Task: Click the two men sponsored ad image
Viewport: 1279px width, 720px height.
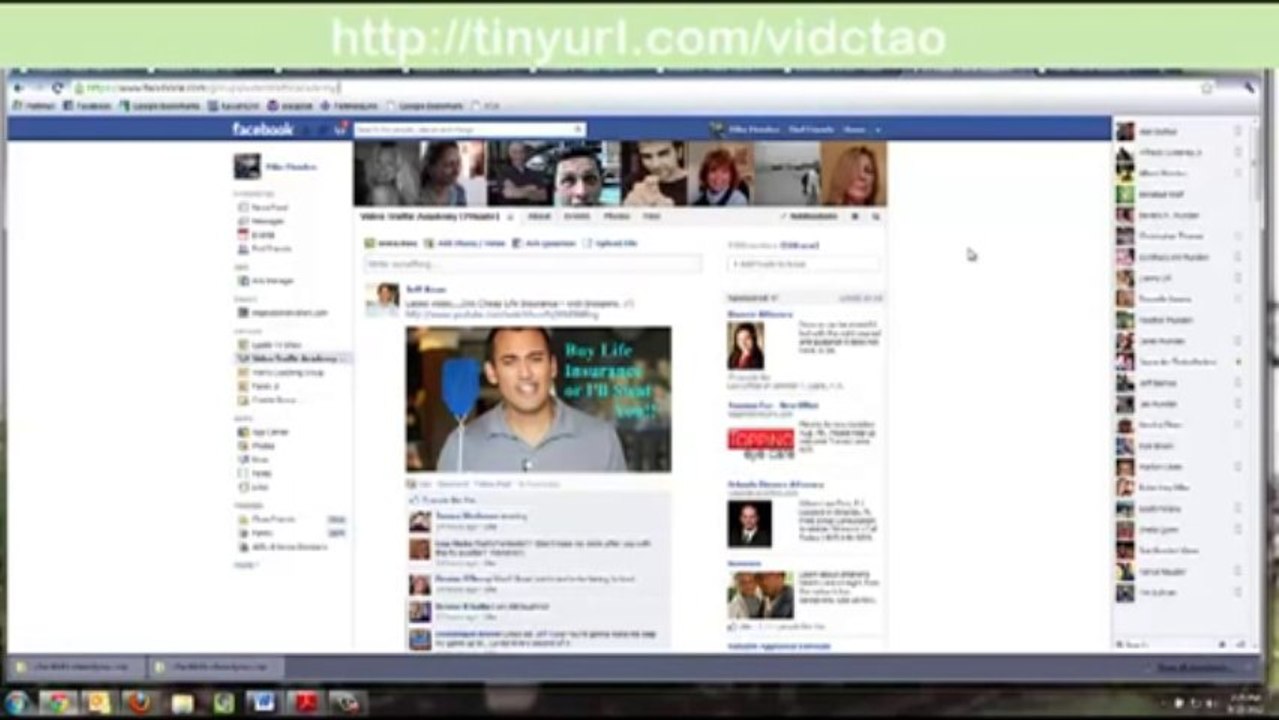Action: pyautogui.click(x=760, y=595)
